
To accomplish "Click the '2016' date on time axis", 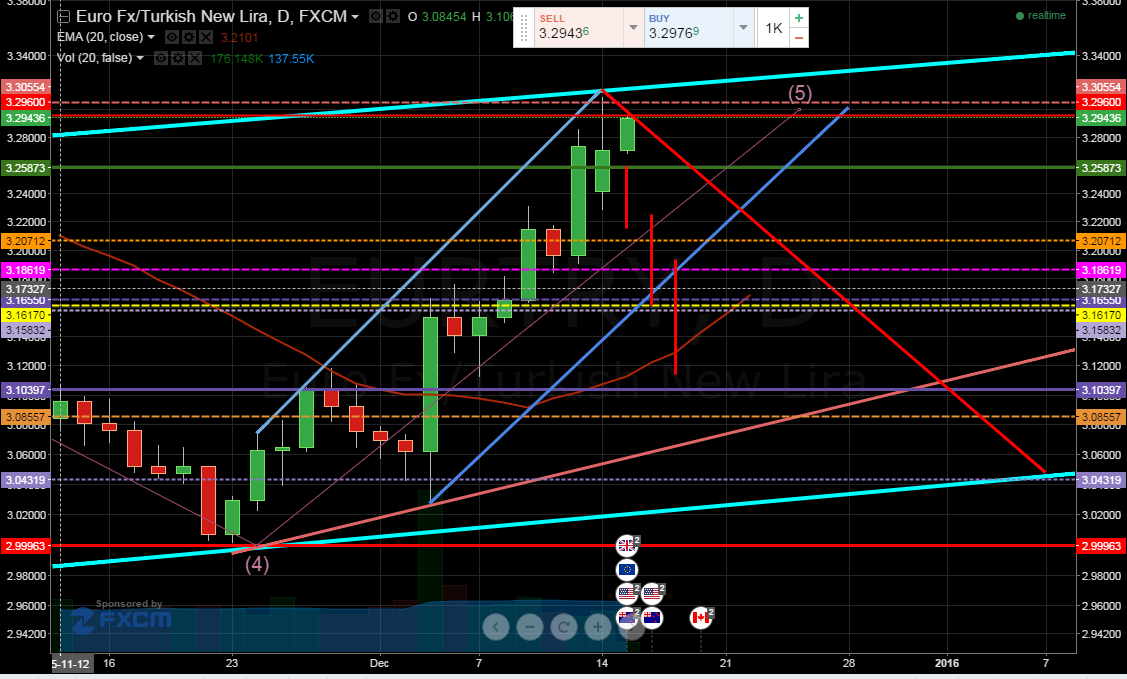I will (x=947, y=662).
